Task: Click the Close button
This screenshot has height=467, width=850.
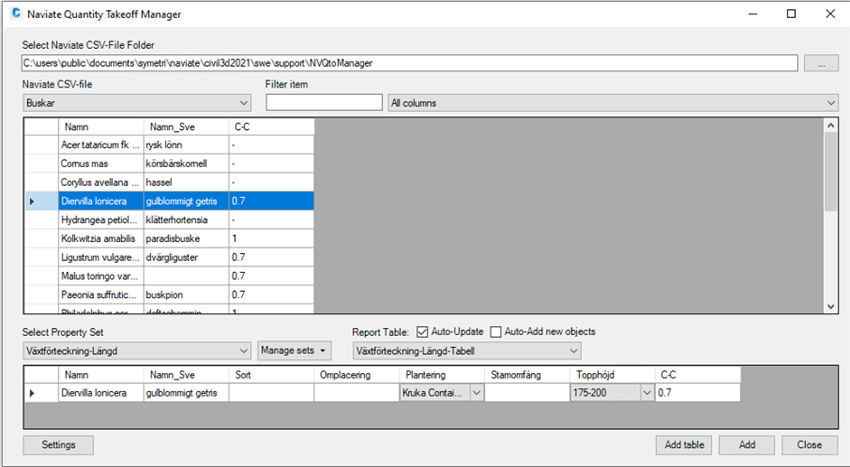Action: (809, 445)
